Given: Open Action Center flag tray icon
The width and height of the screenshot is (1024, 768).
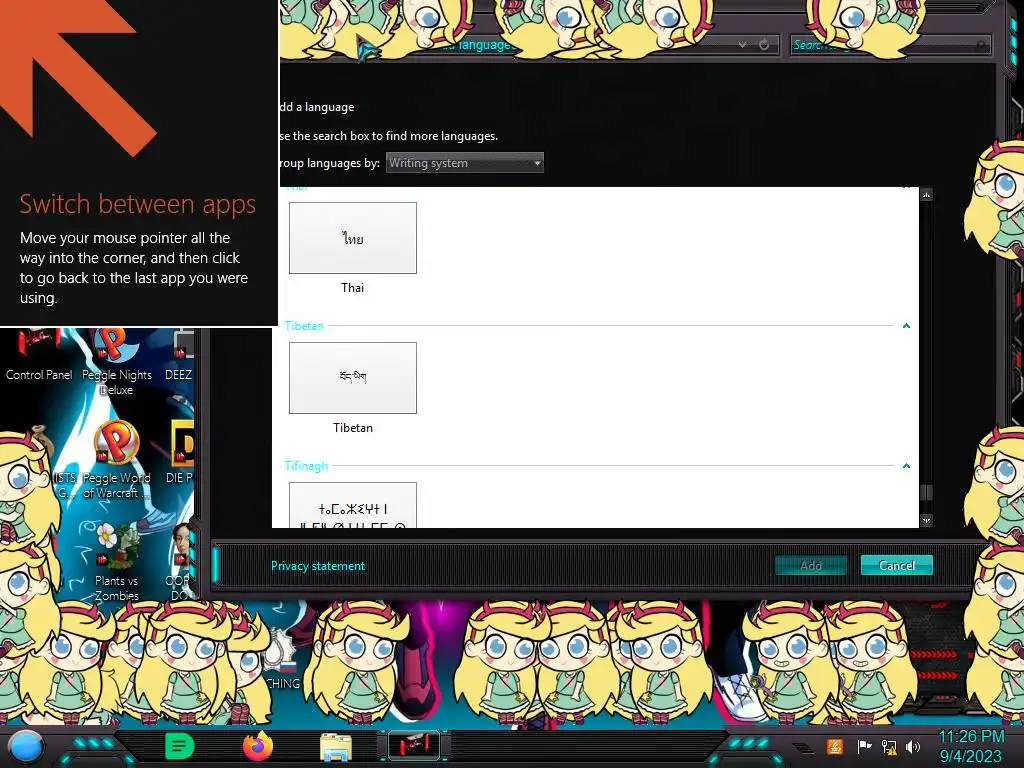Looking at the screenshot, I should pyautogui.click(x=864, y=746).
